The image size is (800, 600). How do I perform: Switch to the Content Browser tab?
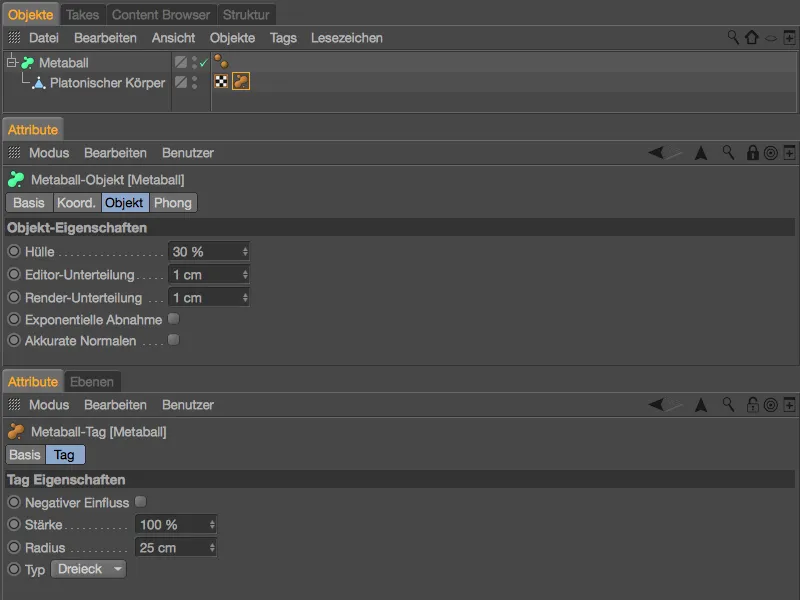click(161, 15)
